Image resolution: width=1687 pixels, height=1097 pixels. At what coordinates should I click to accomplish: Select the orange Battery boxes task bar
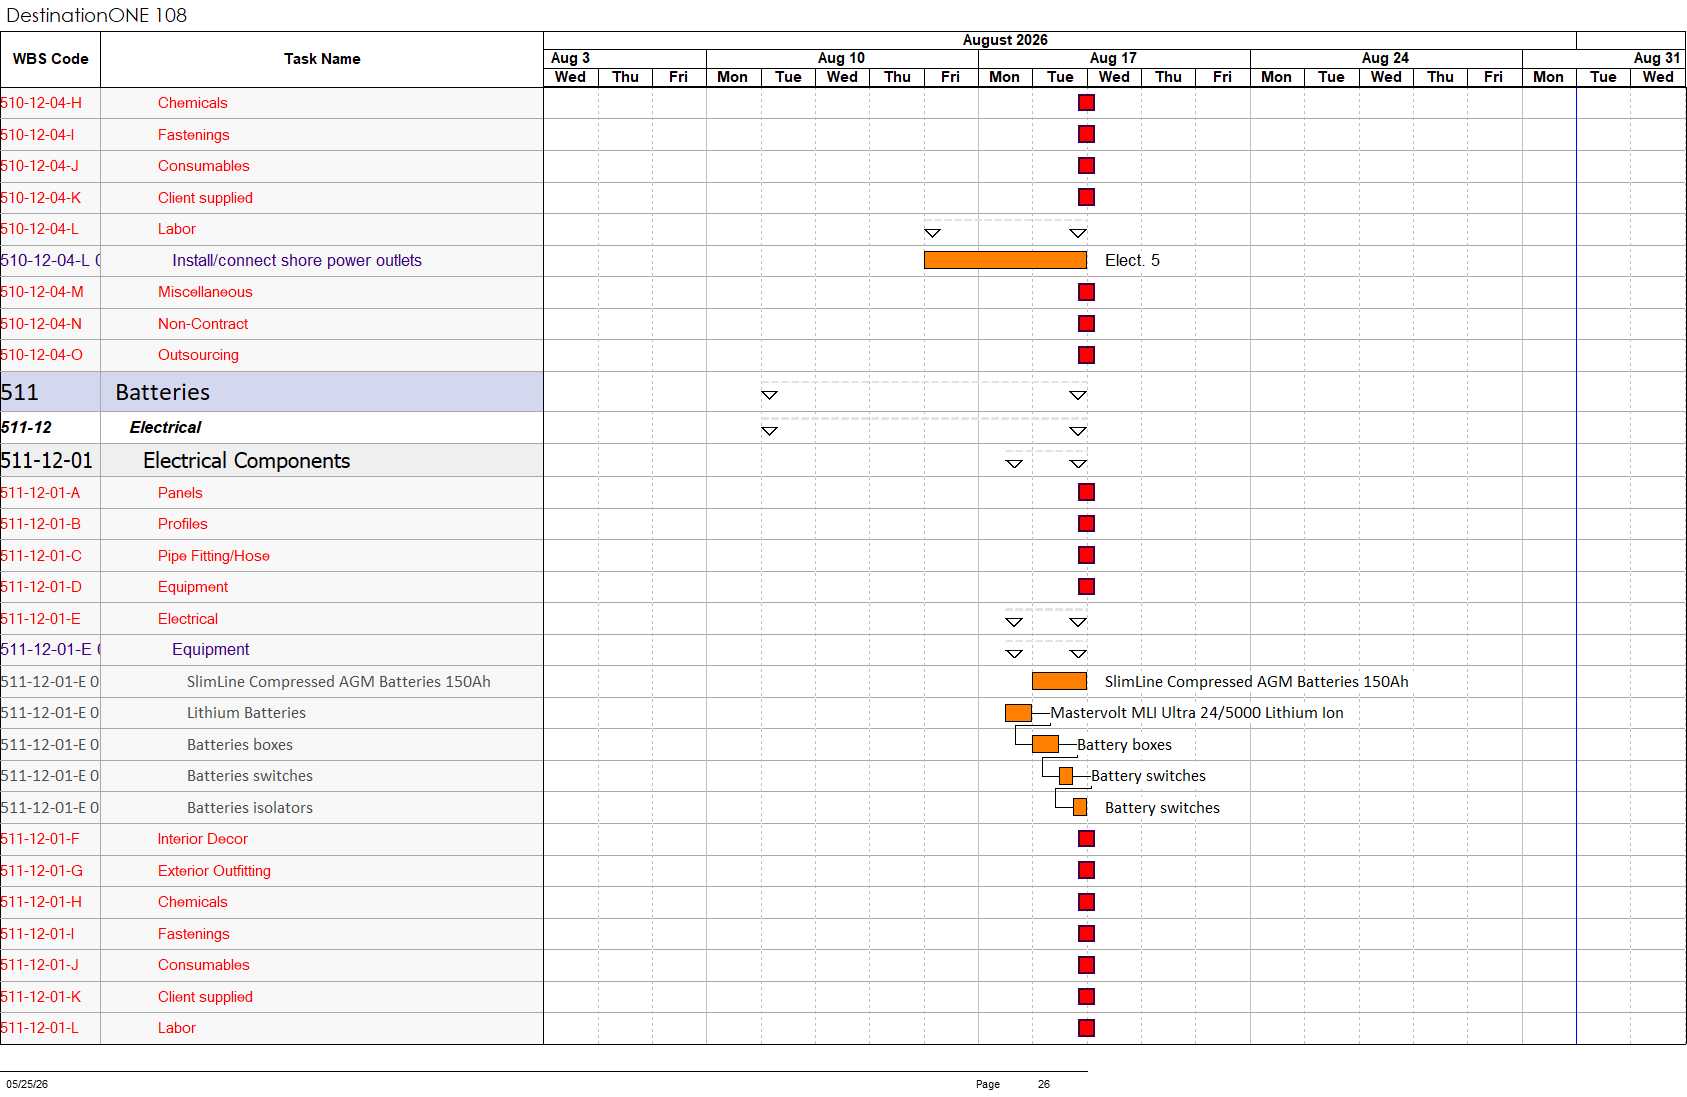(1045, 744)
